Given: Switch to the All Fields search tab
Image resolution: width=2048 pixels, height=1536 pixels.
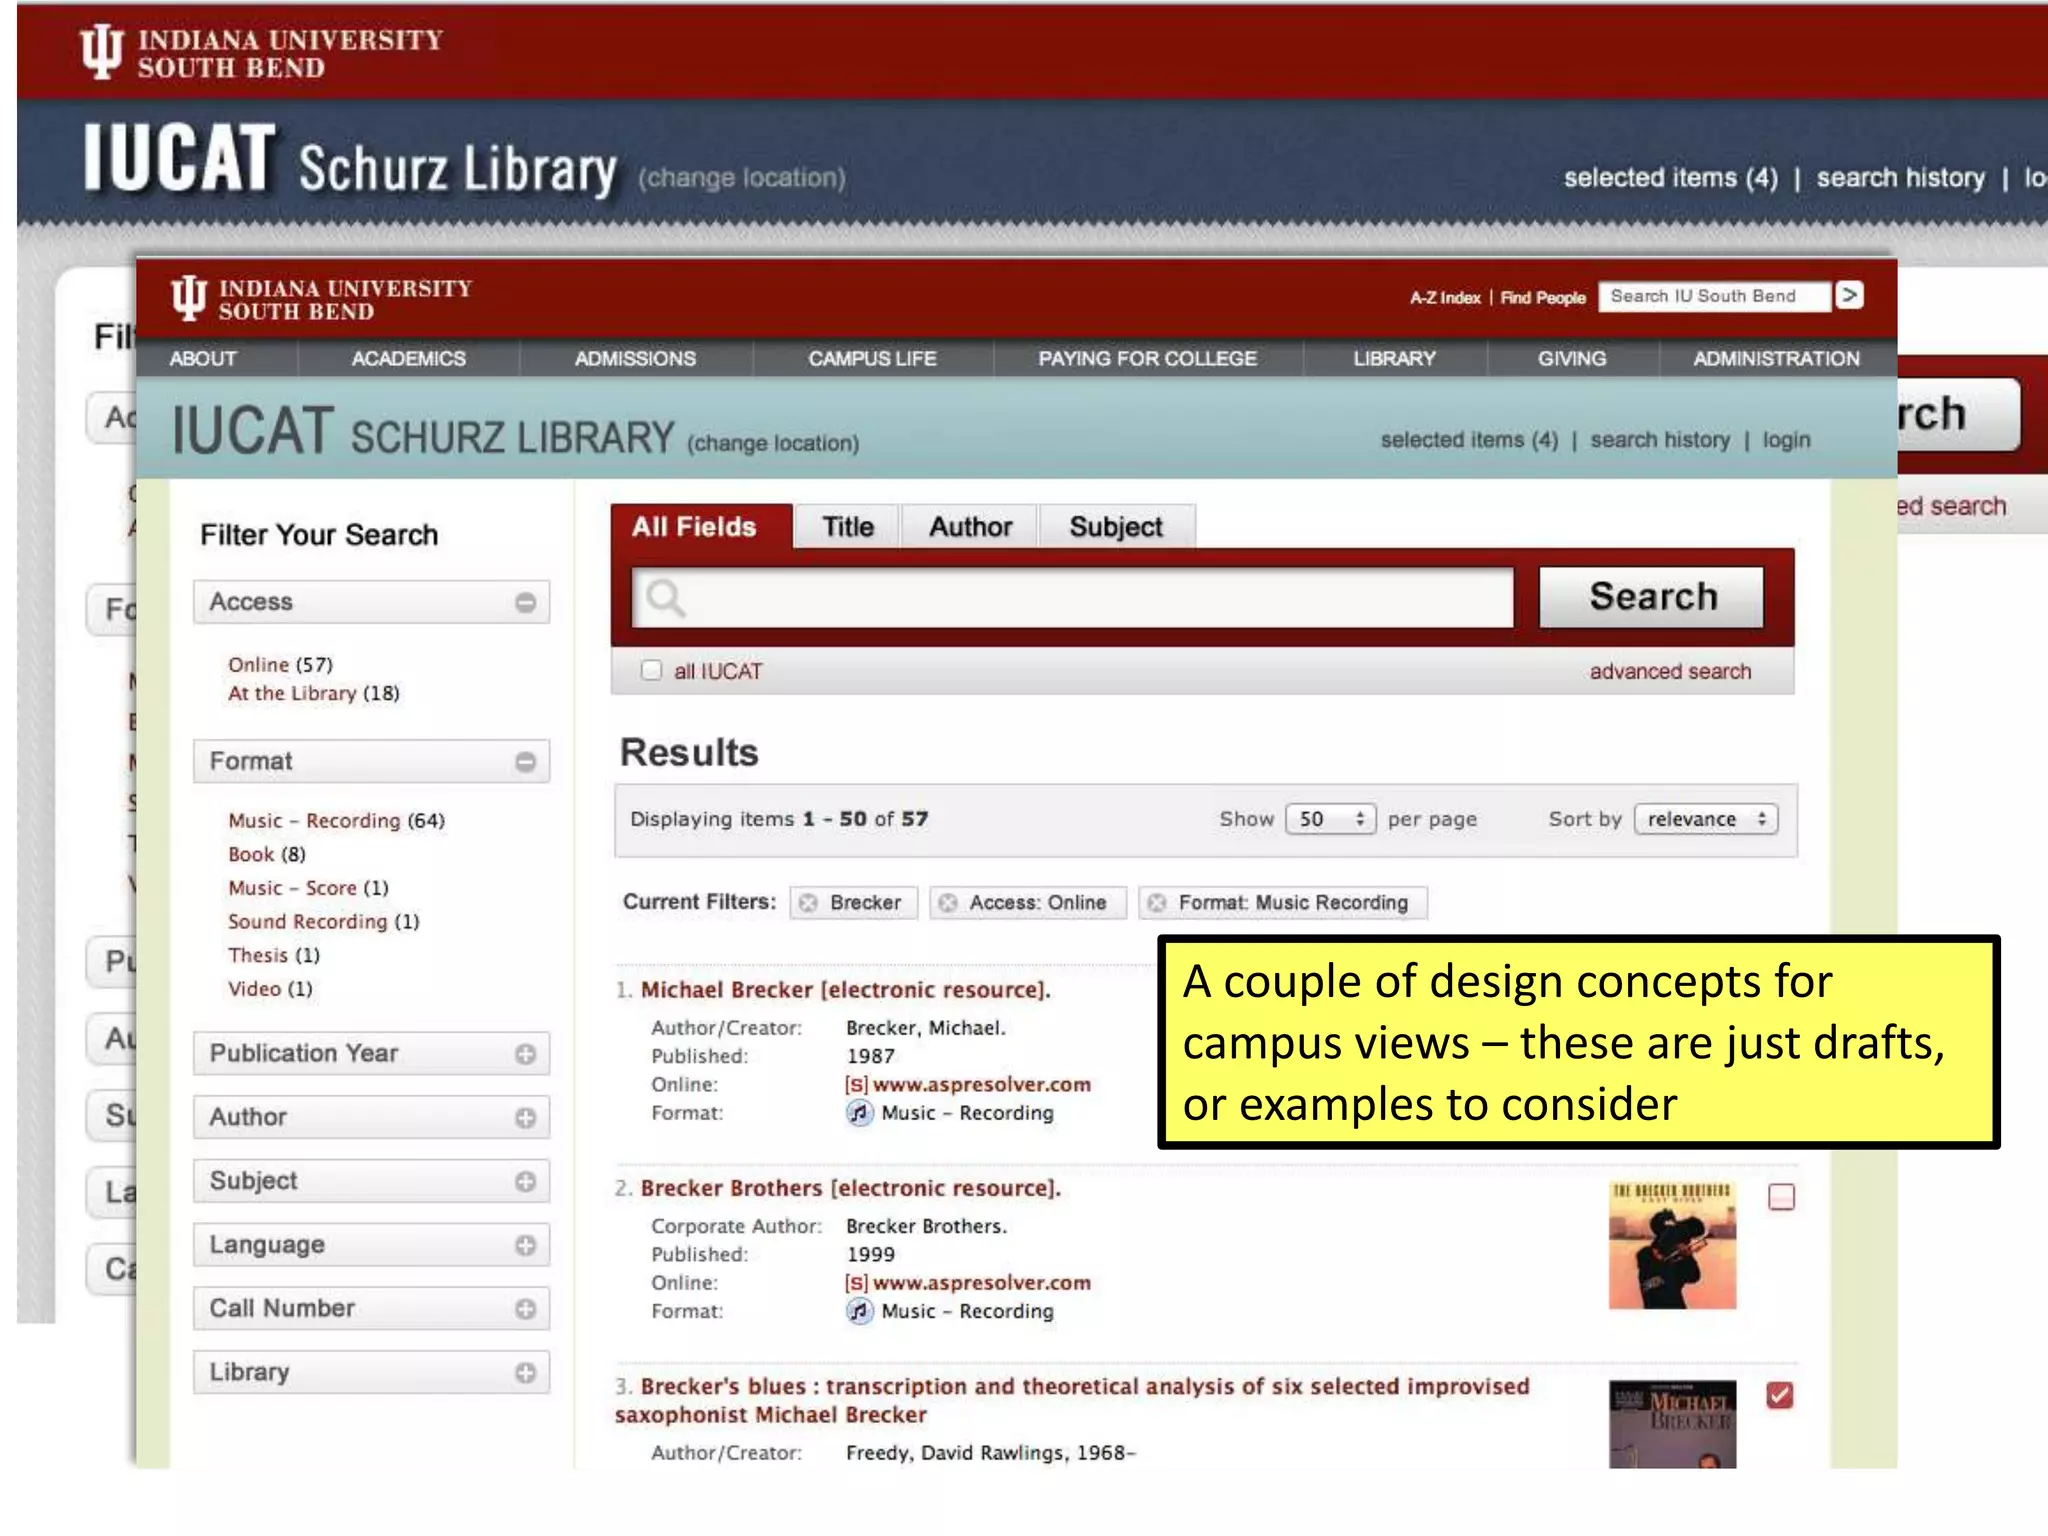Looking at the screenshot, I should 701,527.
